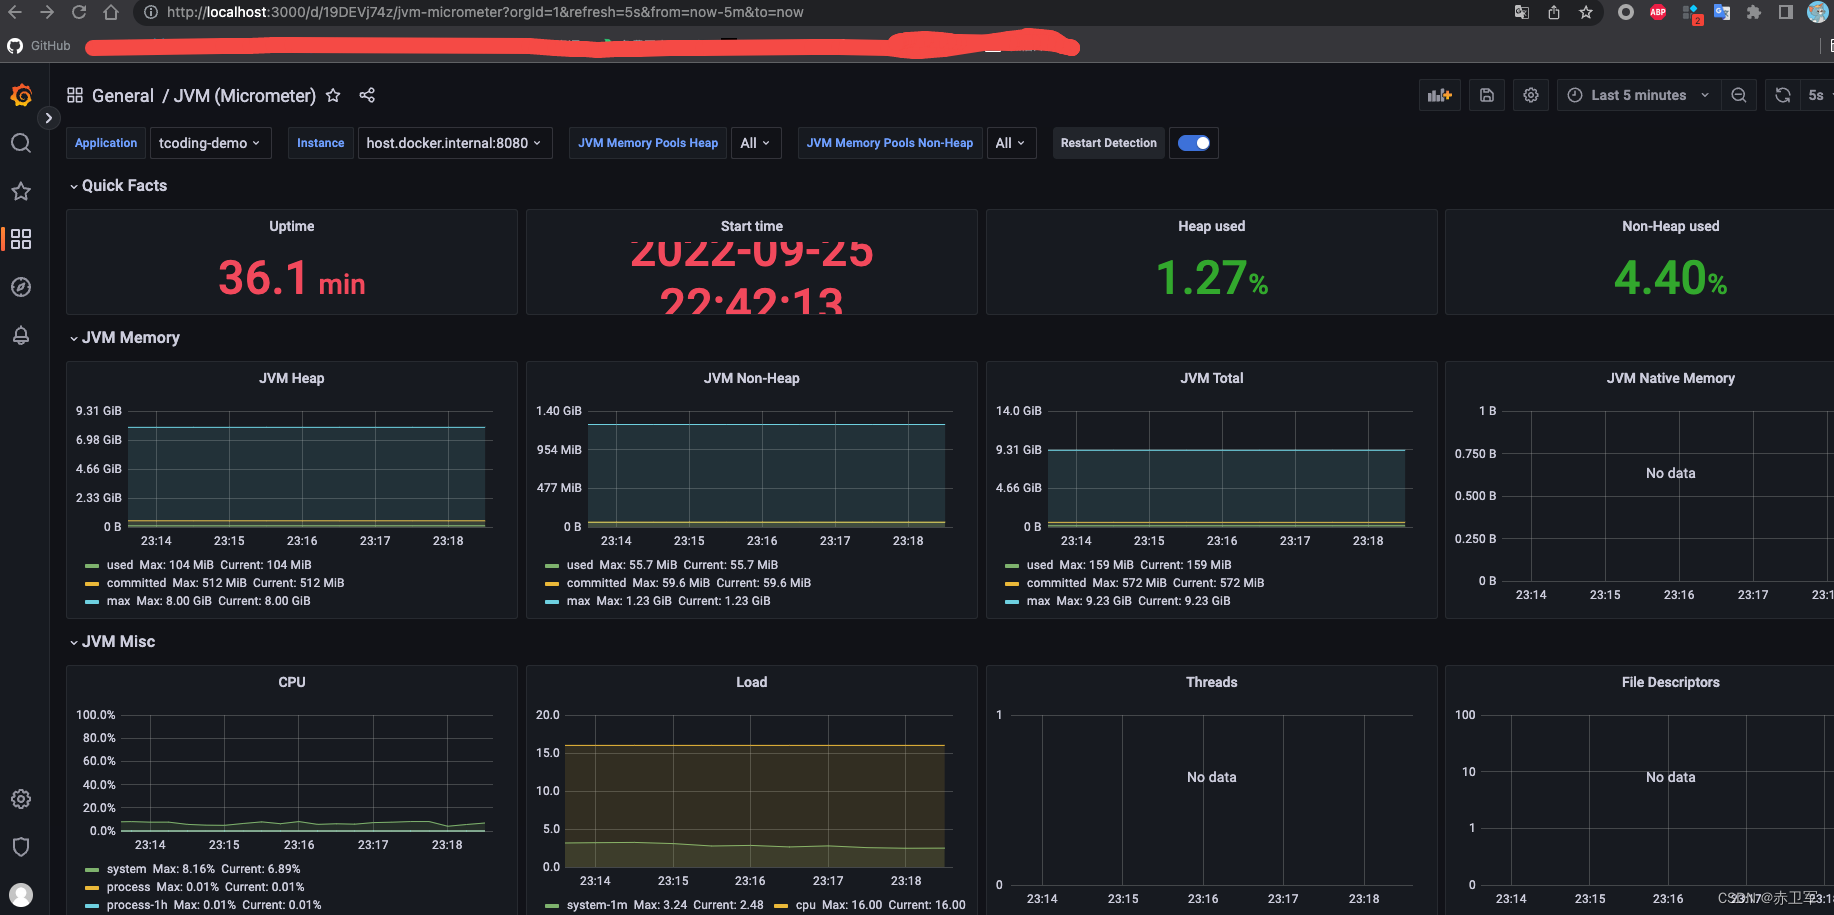Toggle 'max' series in JVM Heap legend
This screenshot has height=915, width=1834.
[118, 601]
